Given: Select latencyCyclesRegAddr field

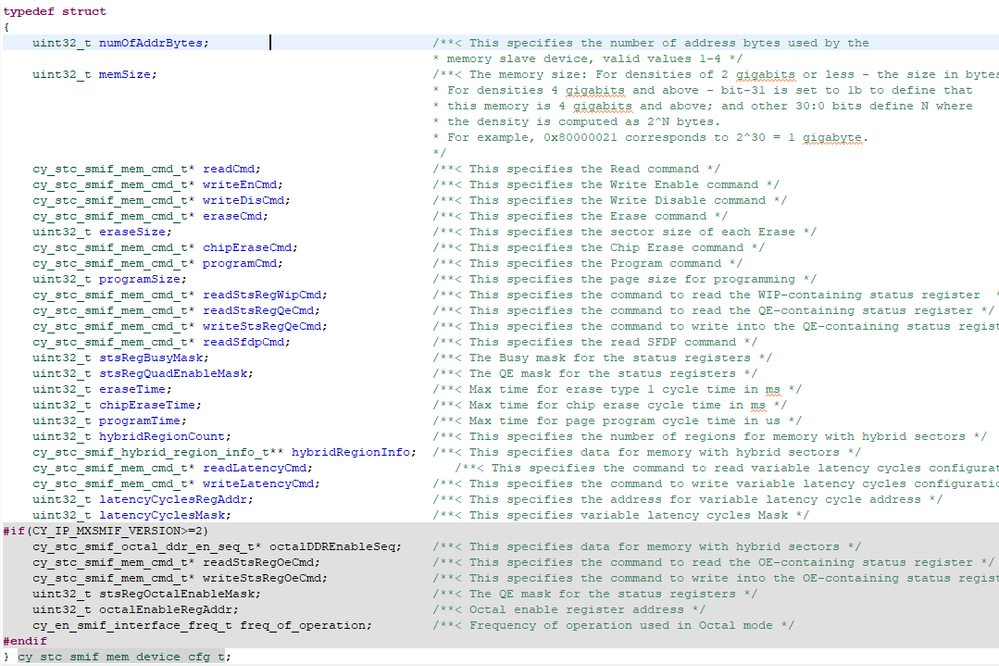Looking at the screenshot, I should pos(173,499).
